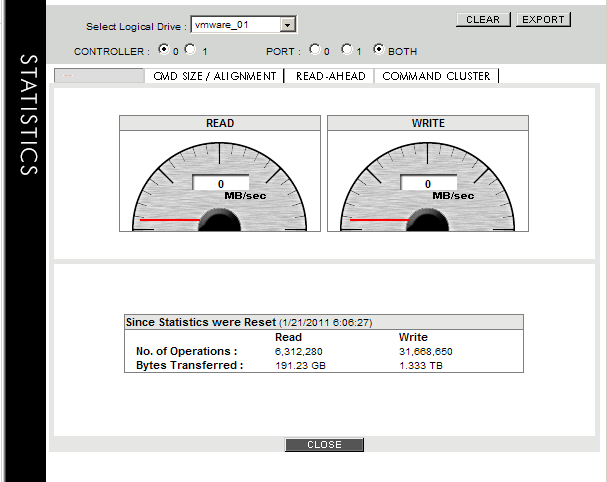Click the CLEAR statistics button
Image resolution: width=607 pixels, height=482 pixels.
(483, 20)
